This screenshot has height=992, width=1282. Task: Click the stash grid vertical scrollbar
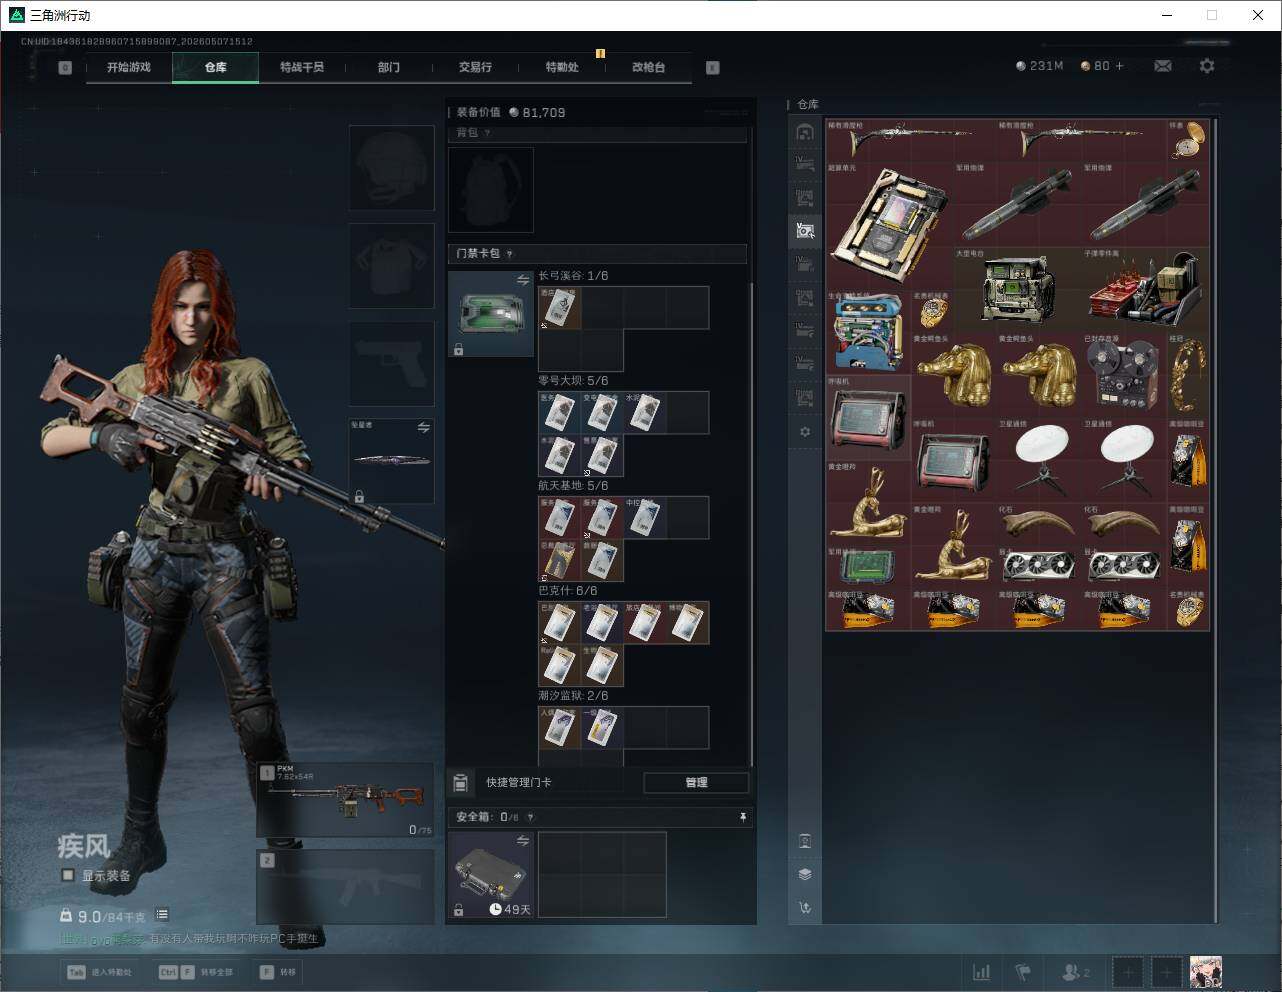[x=1216, y=520]
